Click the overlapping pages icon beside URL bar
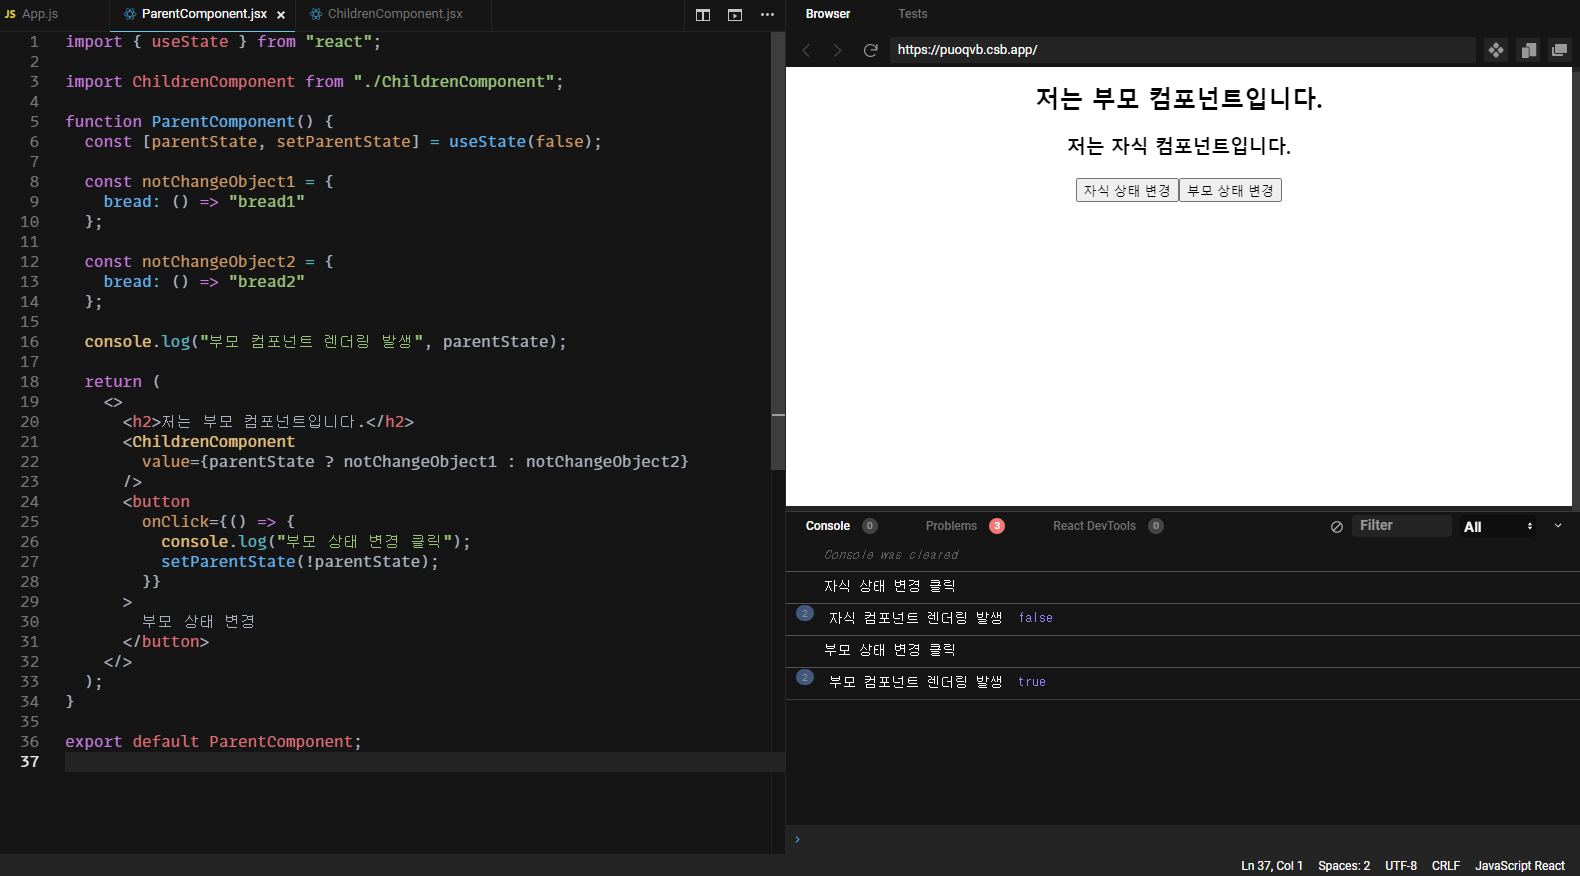Image resolution: width=1580 pixels, height=876 pixels. point(1528,50)
